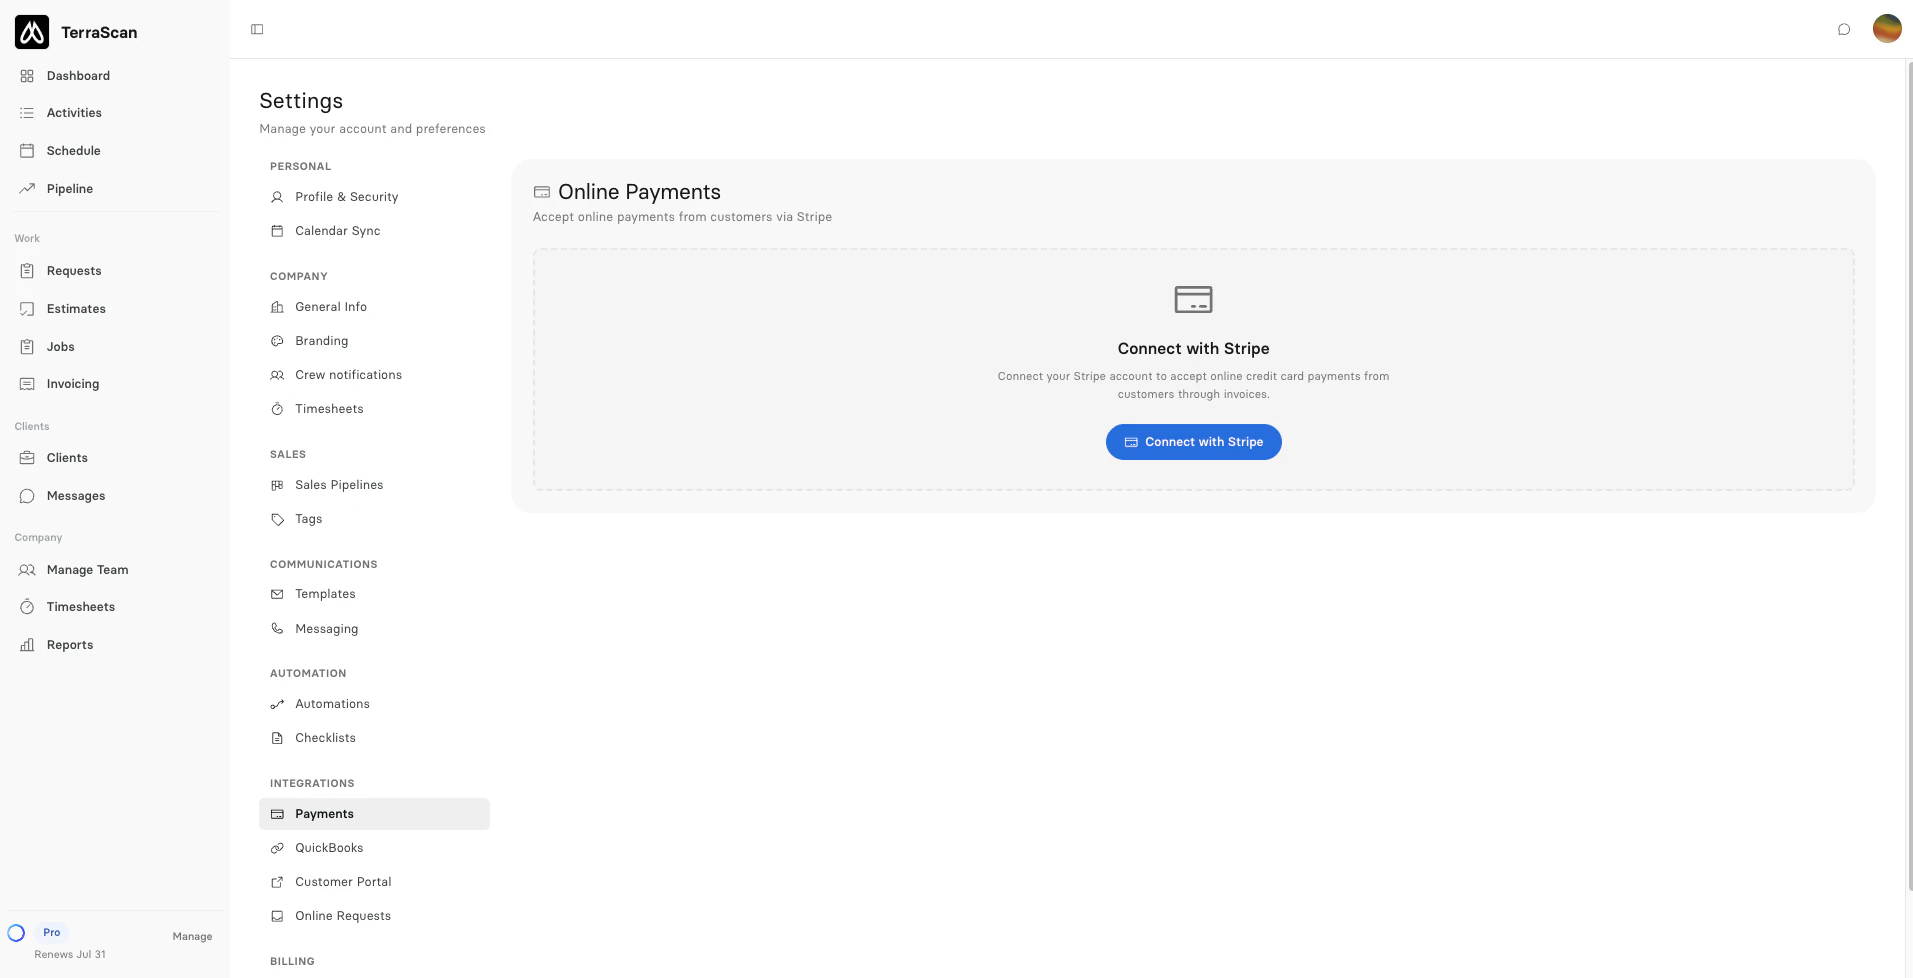This screenshot has width=1913, height=978.
Task: Click the plan usage progress ring
Action: (x=16, y=933)
